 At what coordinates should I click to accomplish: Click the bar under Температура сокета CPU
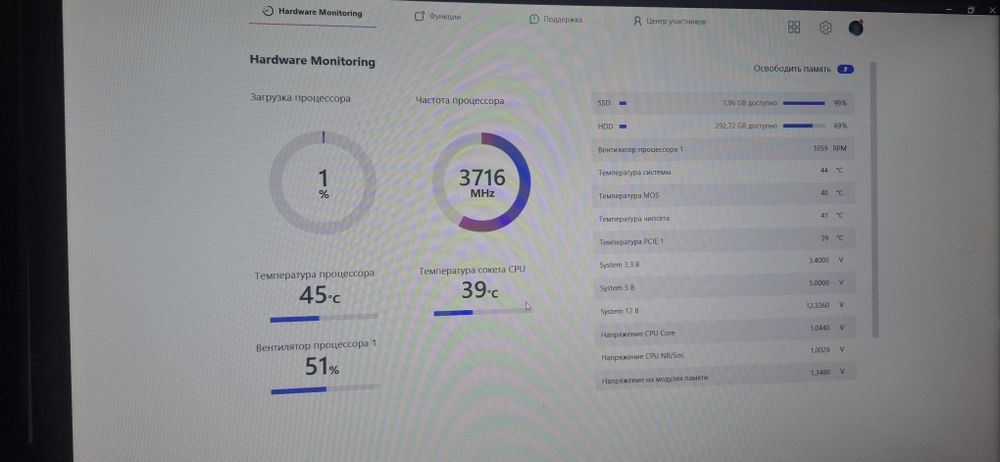(x=482, y=312)
